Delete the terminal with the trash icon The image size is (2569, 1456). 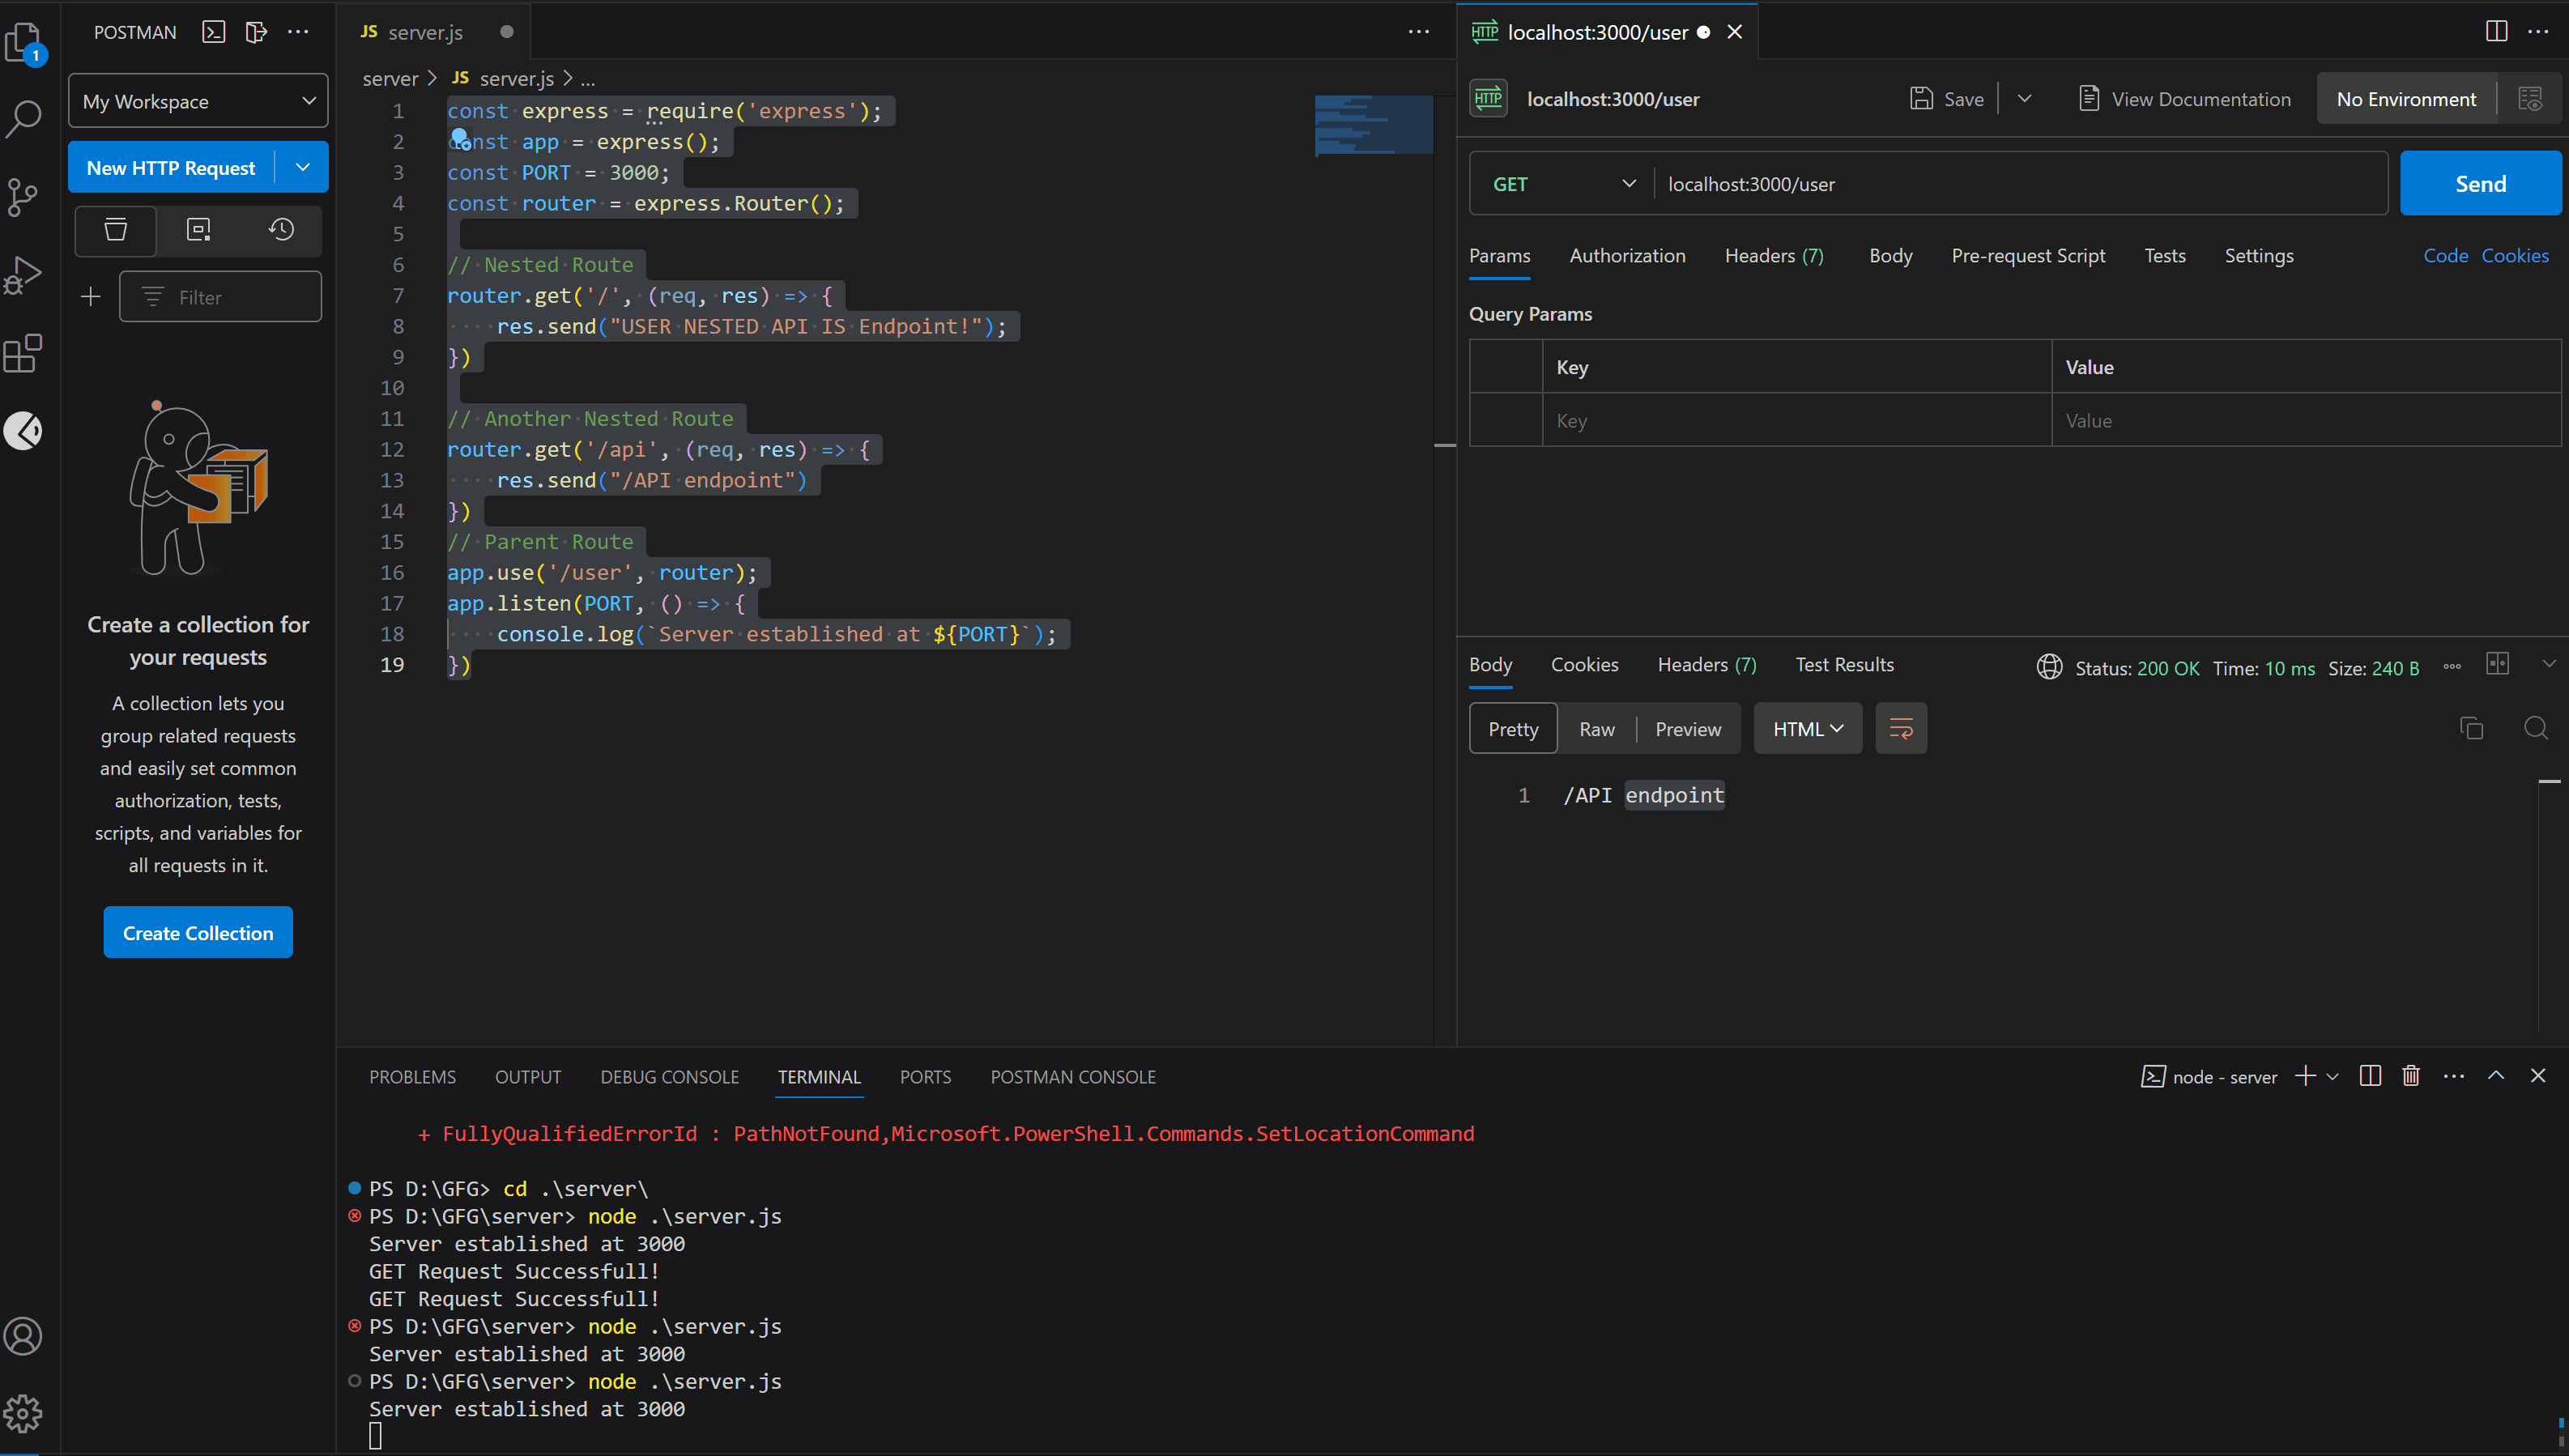coord(2411,1076)
